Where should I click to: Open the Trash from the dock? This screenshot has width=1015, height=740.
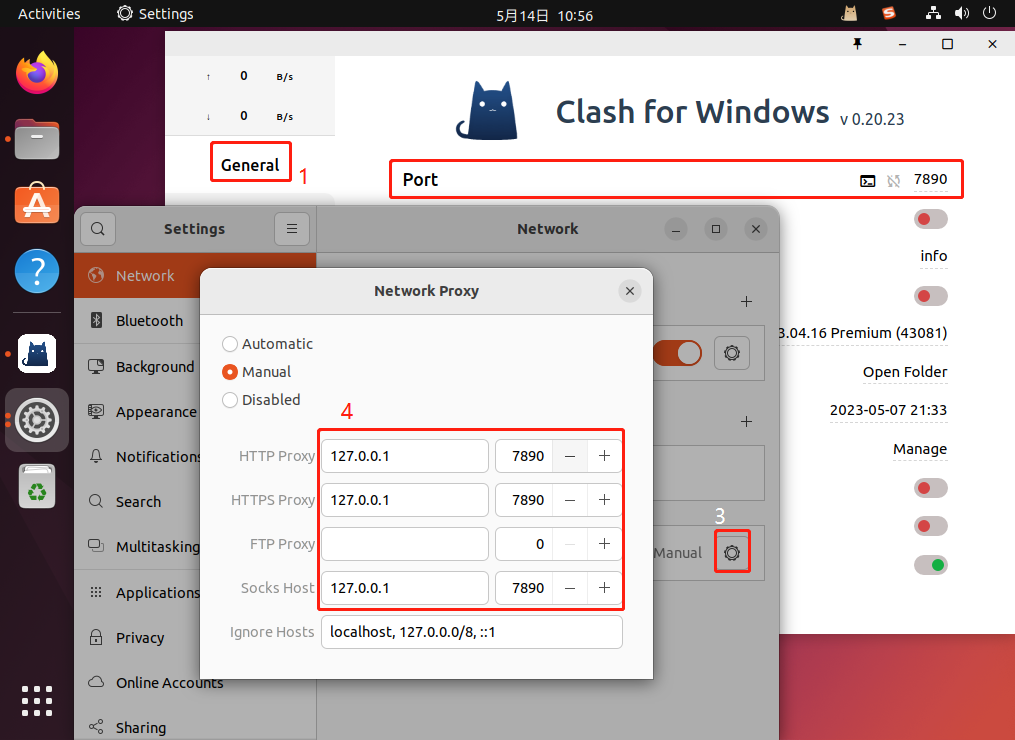37,486
